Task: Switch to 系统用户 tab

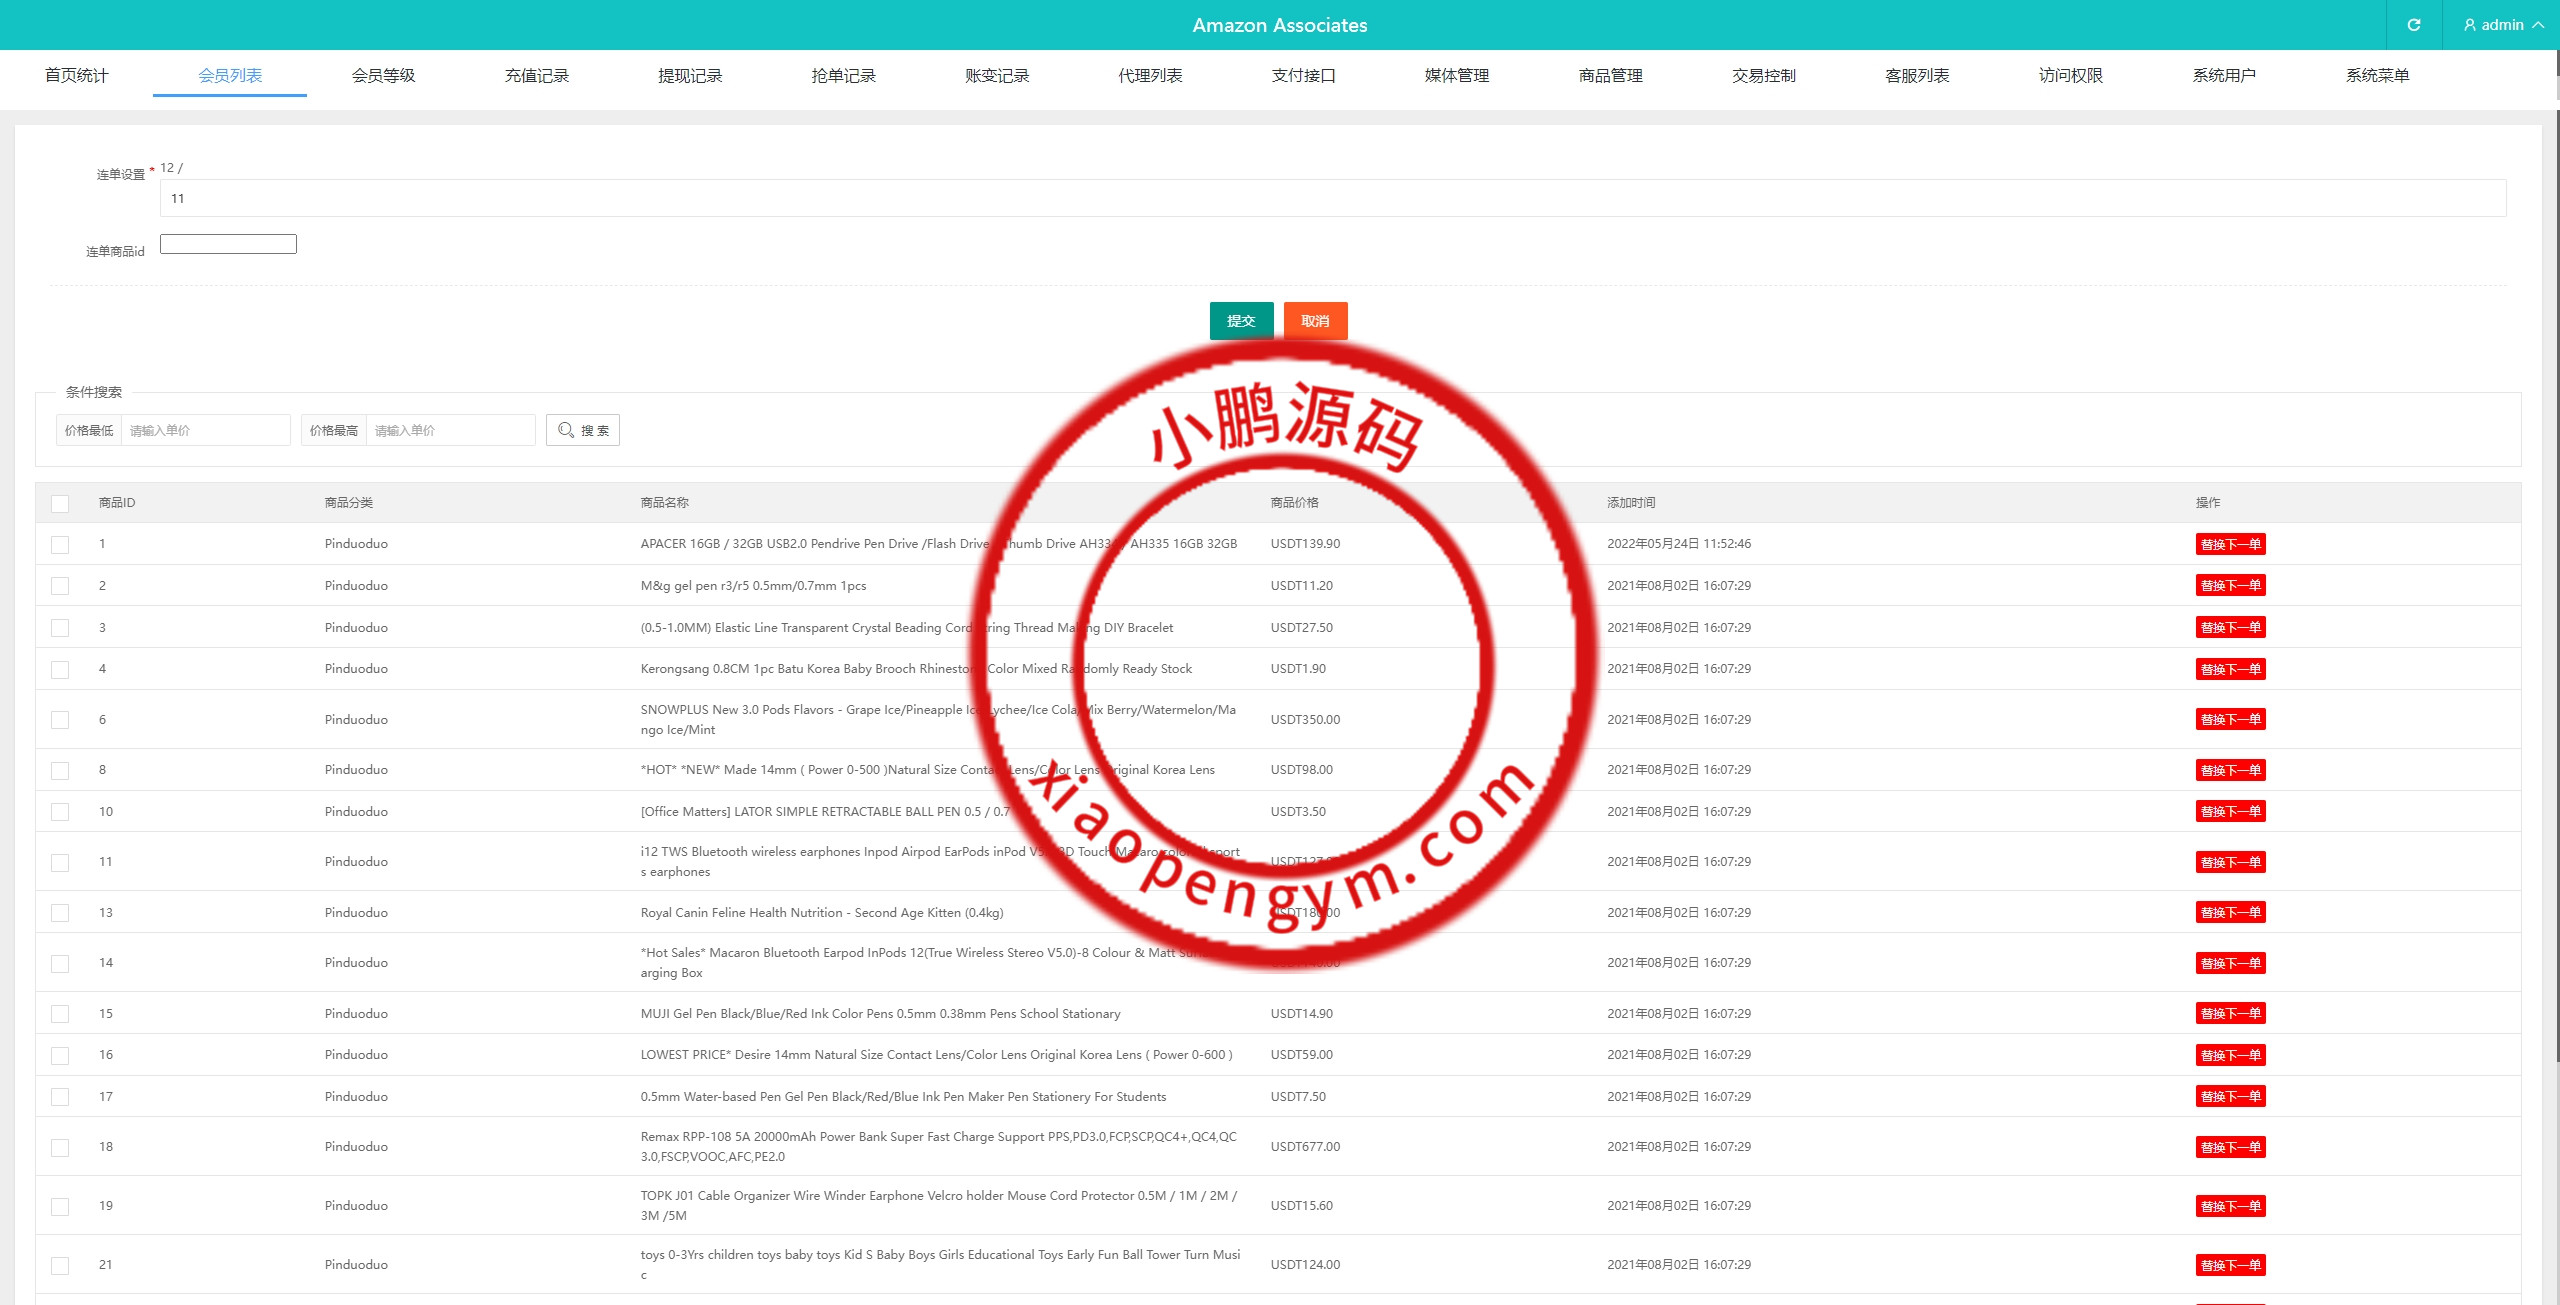Action: (2224, 75)
